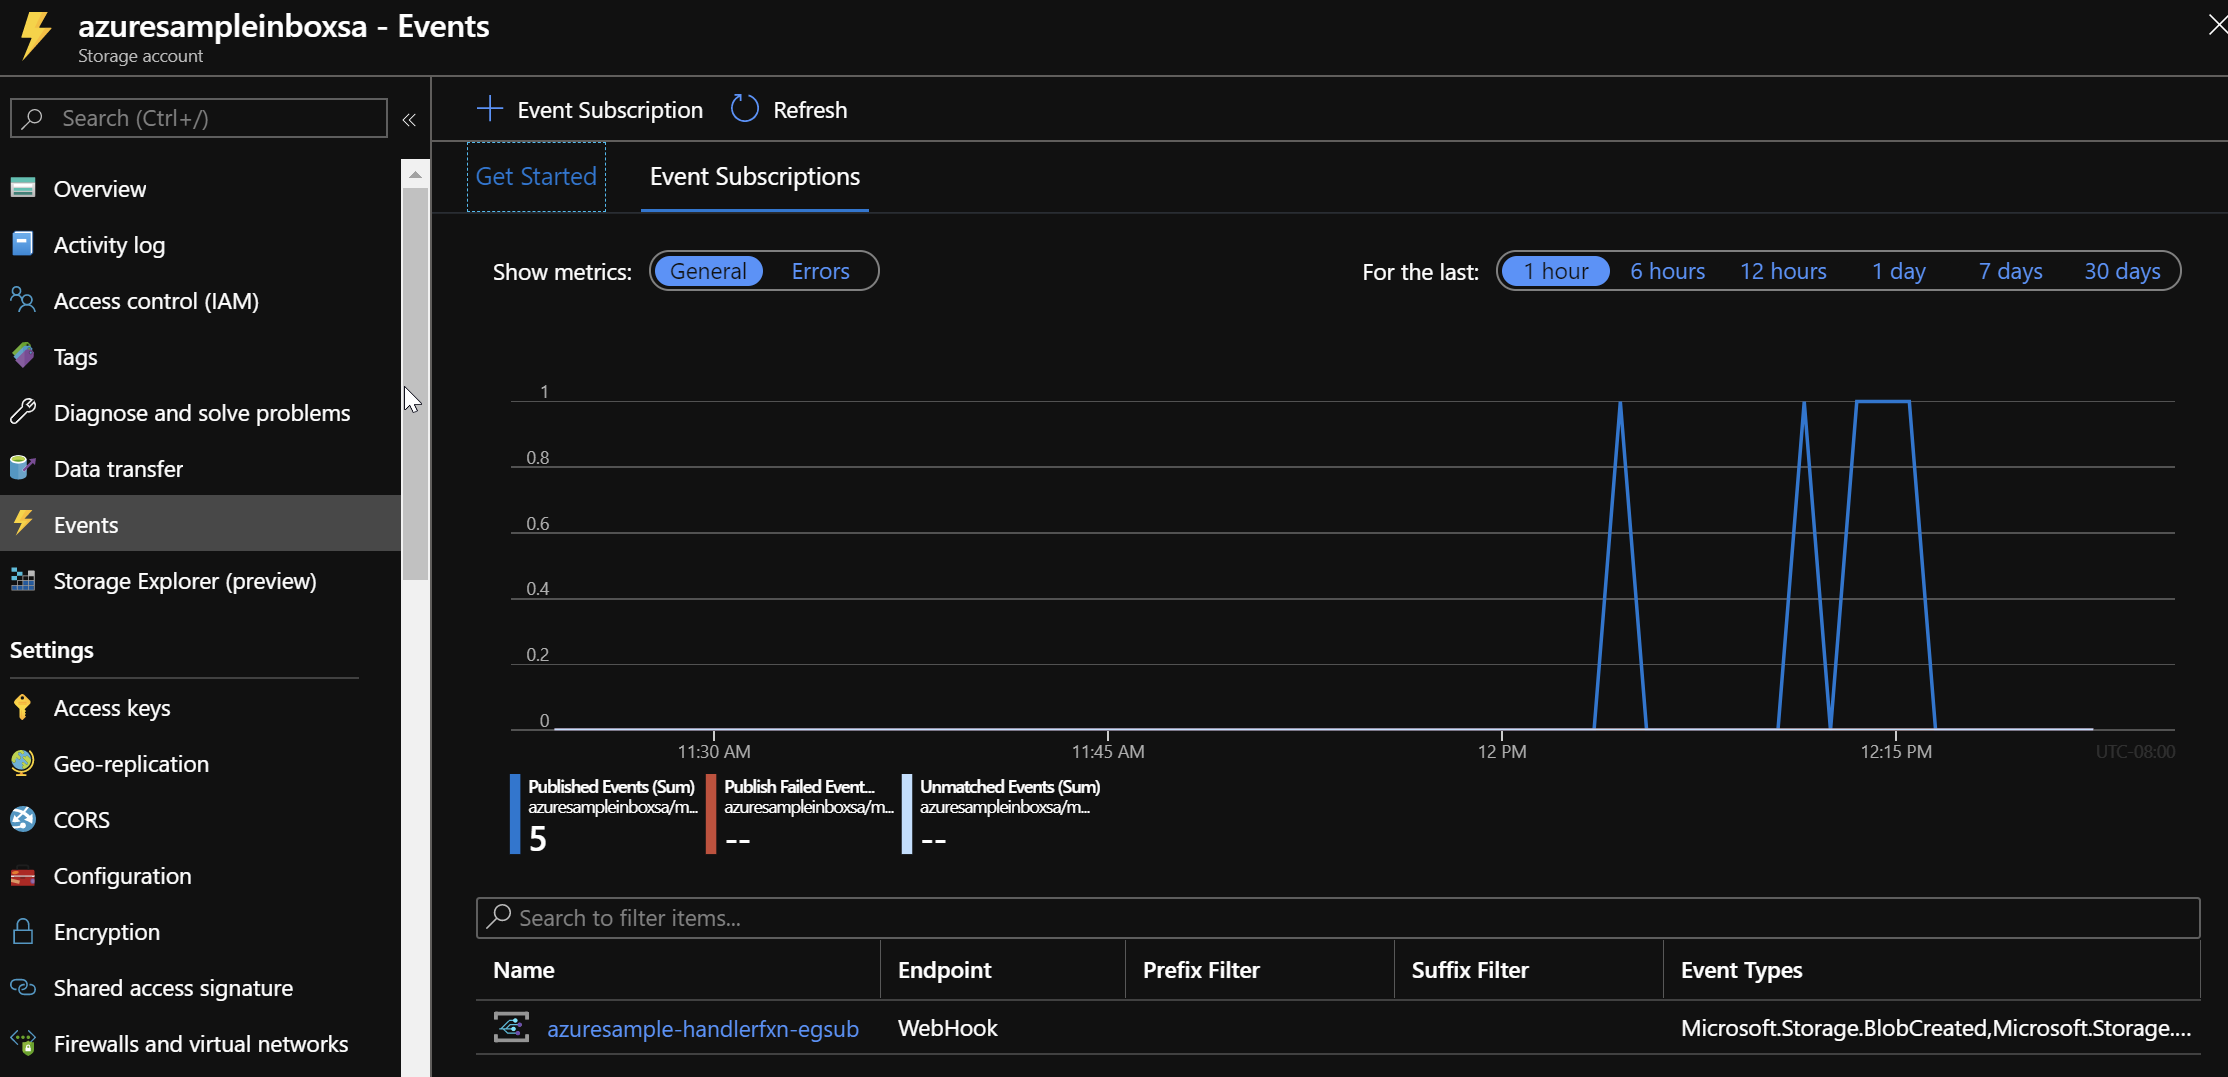The width and height of the screenshot is (2228, 1077).
Task: Click the magnifier icon in filter box
Action: (x=499, y=916)
